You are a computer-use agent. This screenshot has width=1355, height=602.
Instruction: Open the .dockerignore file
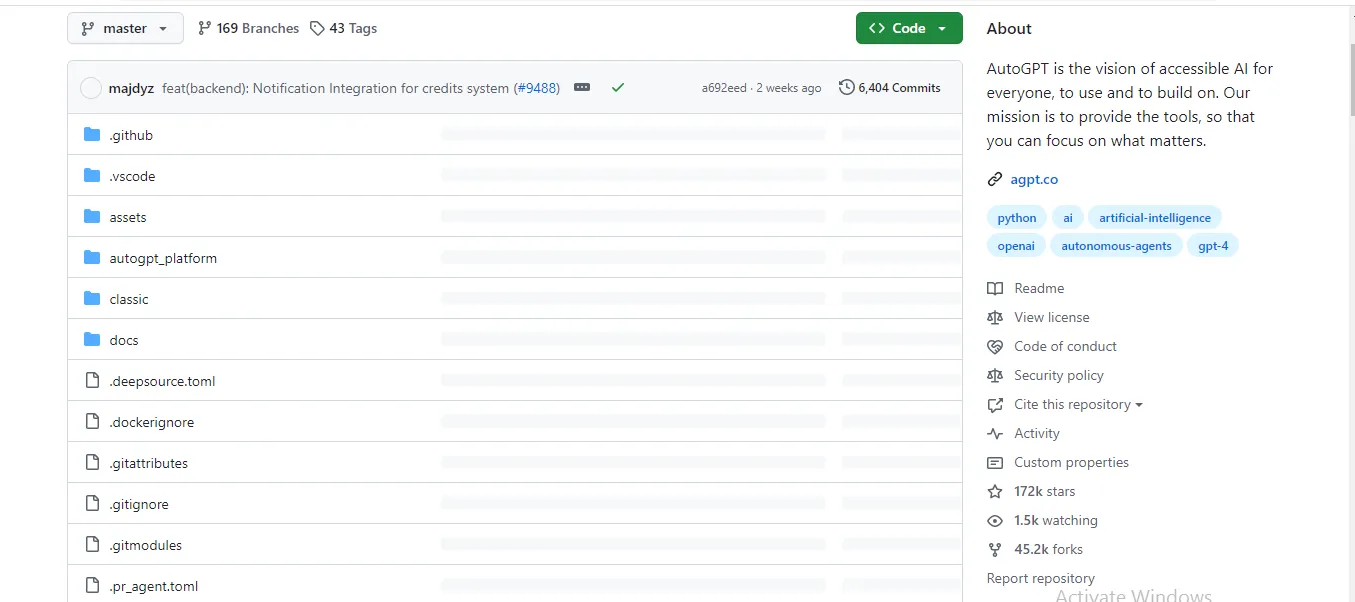(x=152, y=422)
